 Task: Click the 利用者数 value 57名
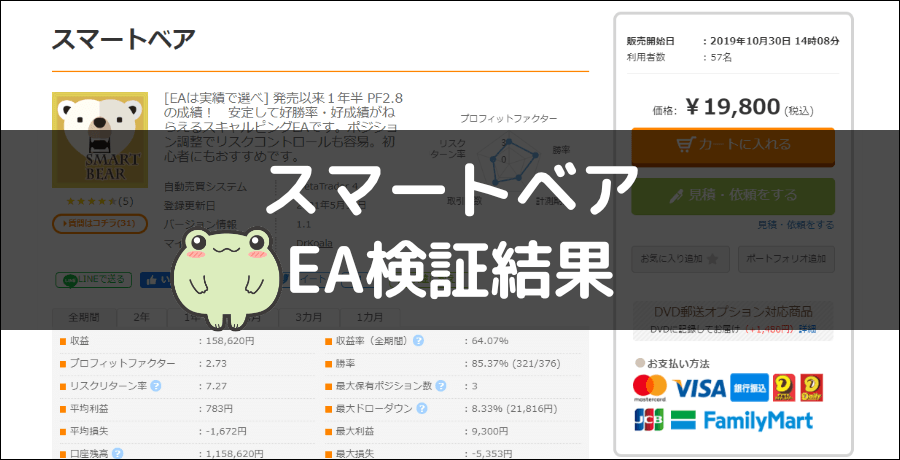point(721,57)
